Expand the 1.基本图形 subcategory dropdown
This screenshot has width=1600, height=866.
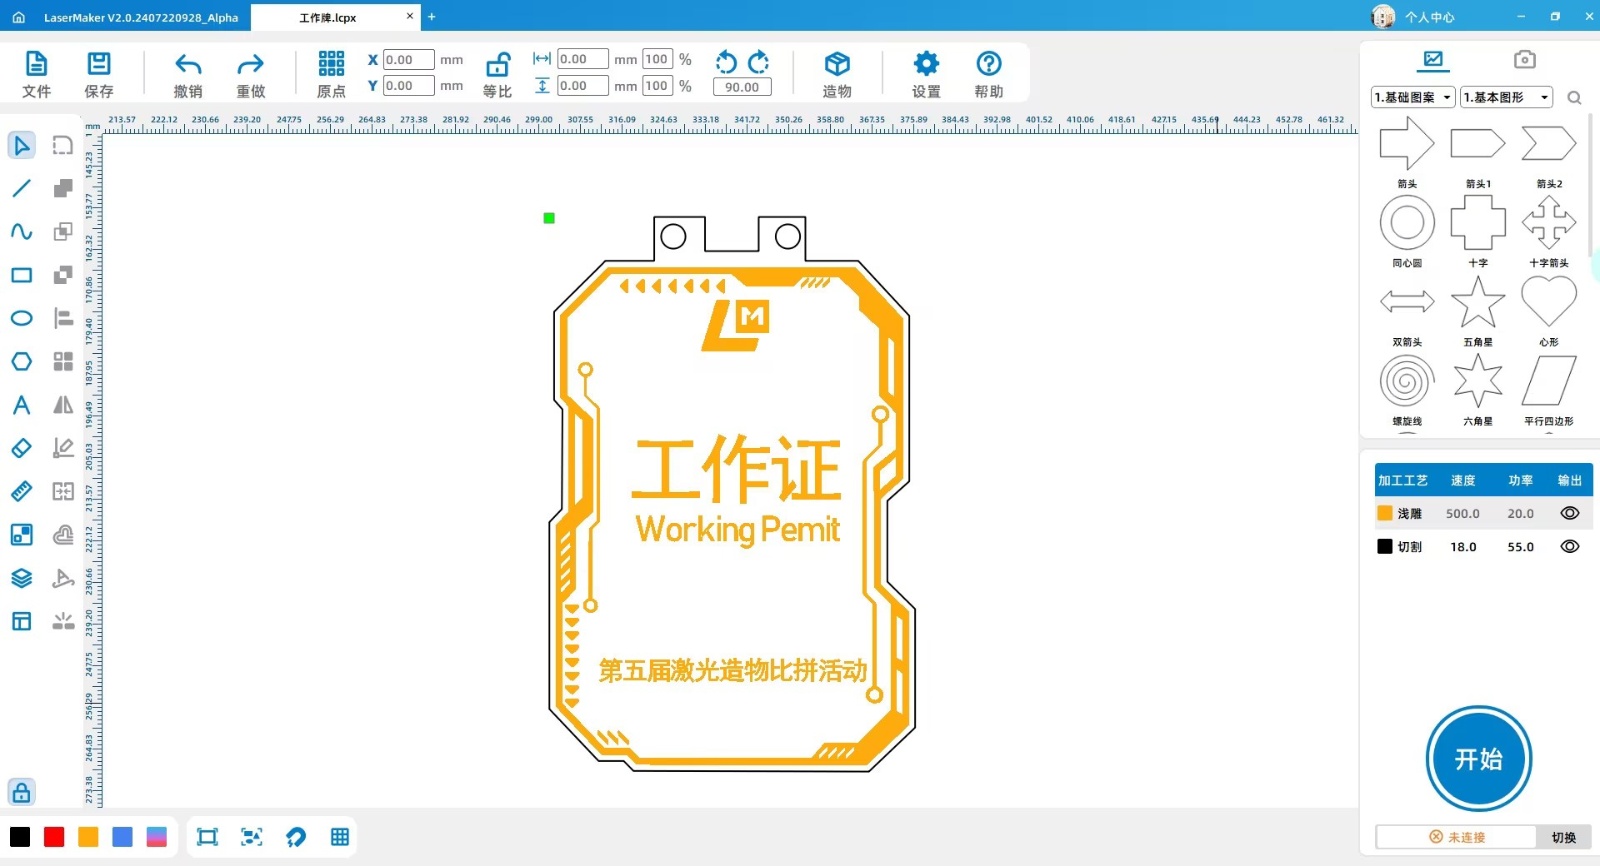1506,97
